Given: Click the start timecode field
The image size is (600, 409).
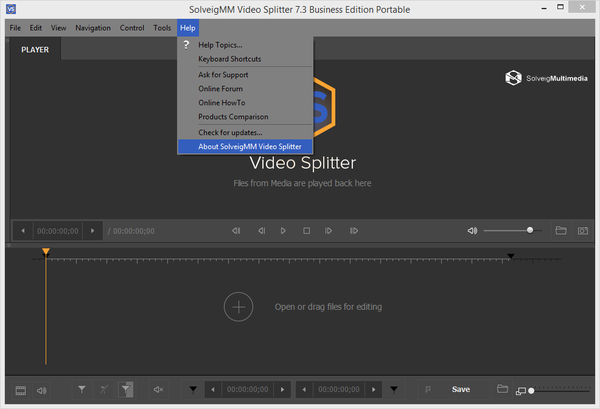Looking at the screenshot, I should 248,389.
